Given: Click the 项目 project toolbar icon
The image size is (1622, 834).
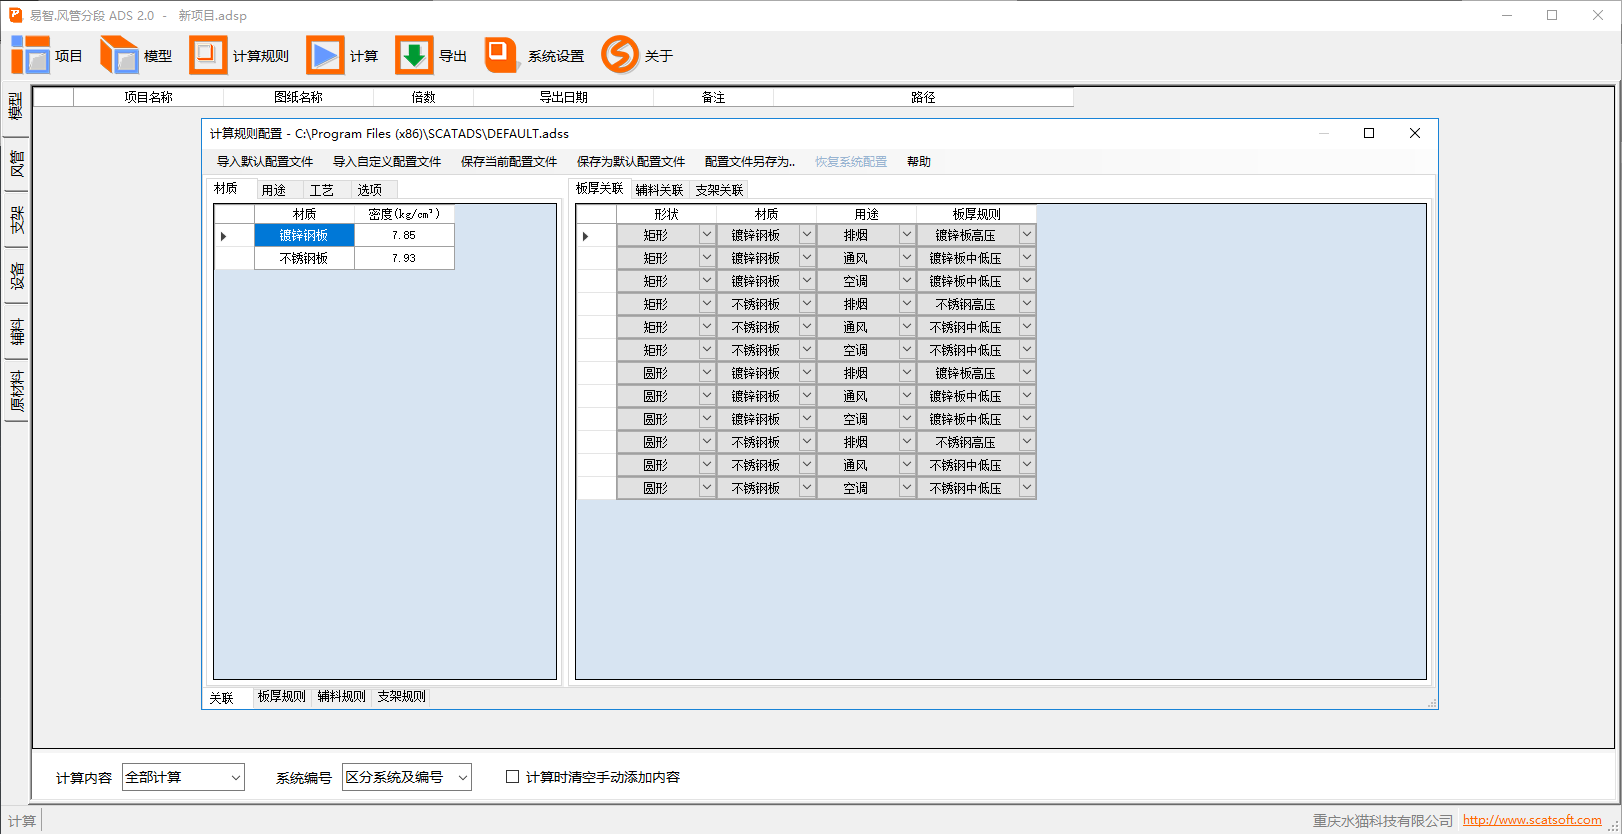Looking at the screenshot, I should pyautogui.click(x=30, y=55).
